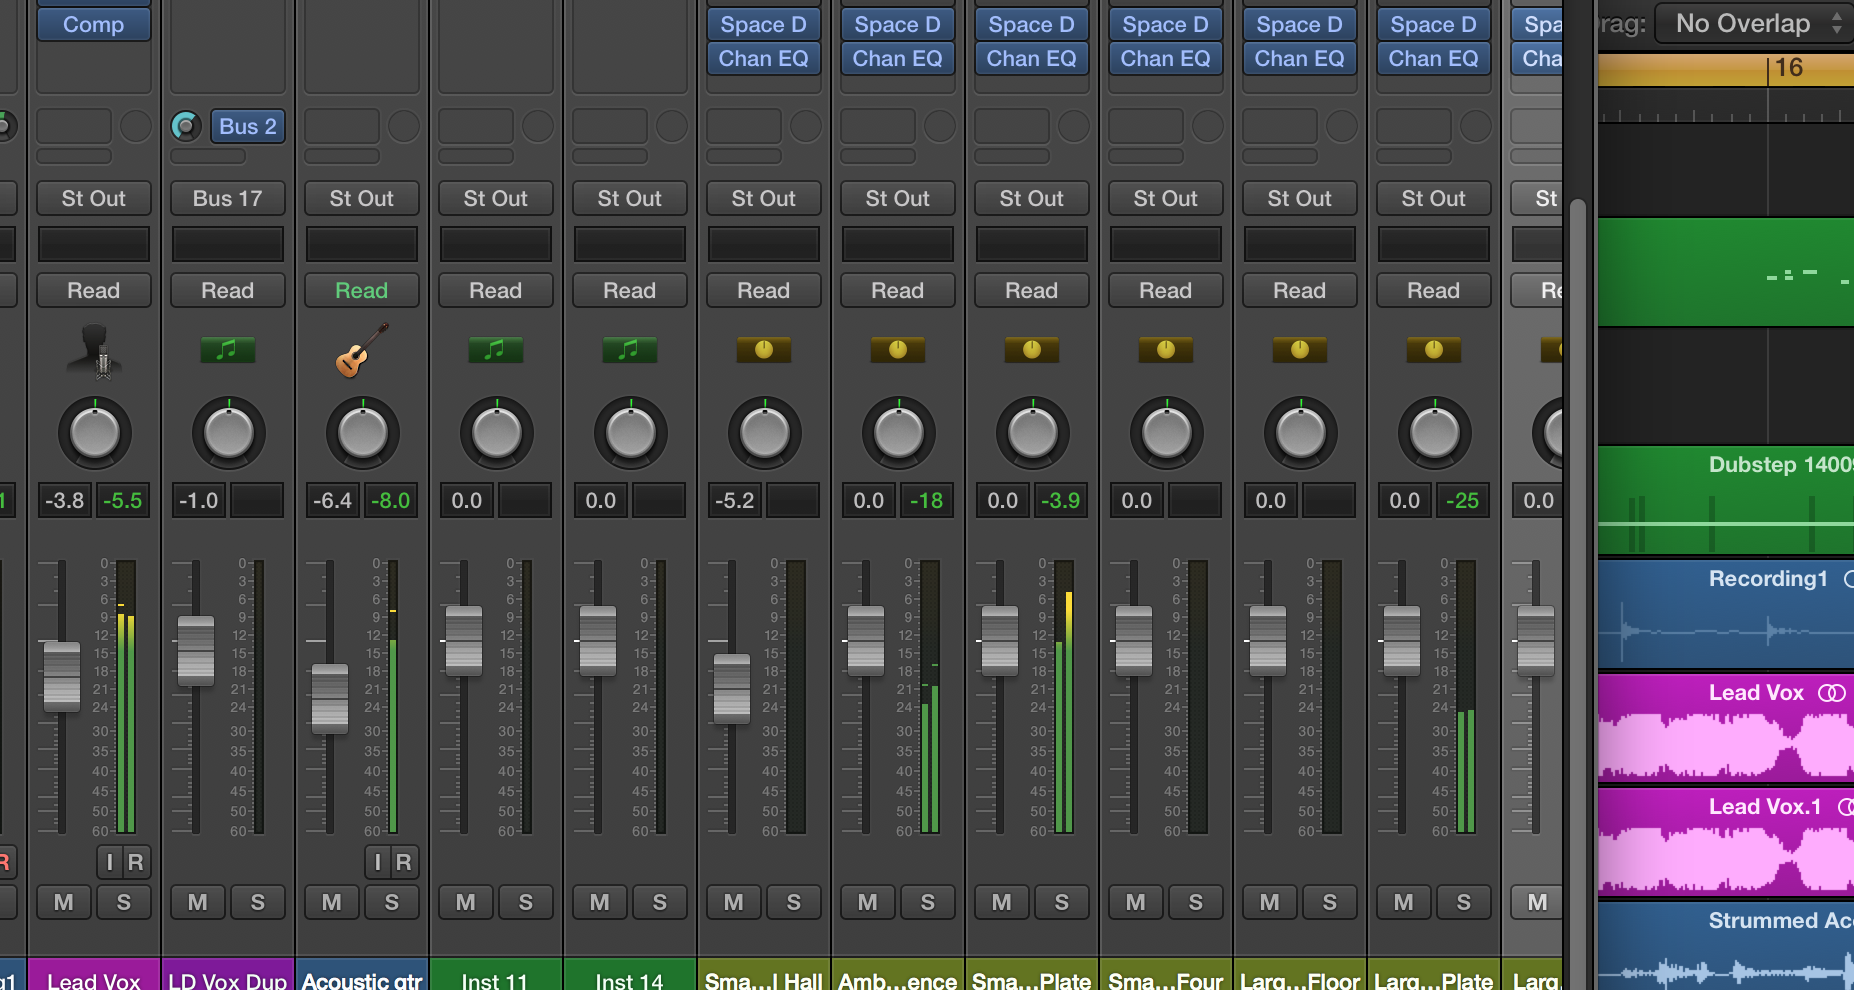Click the music note icon on Inst 14
Viewport: 1854px width, 990px height.
[629, 349]
